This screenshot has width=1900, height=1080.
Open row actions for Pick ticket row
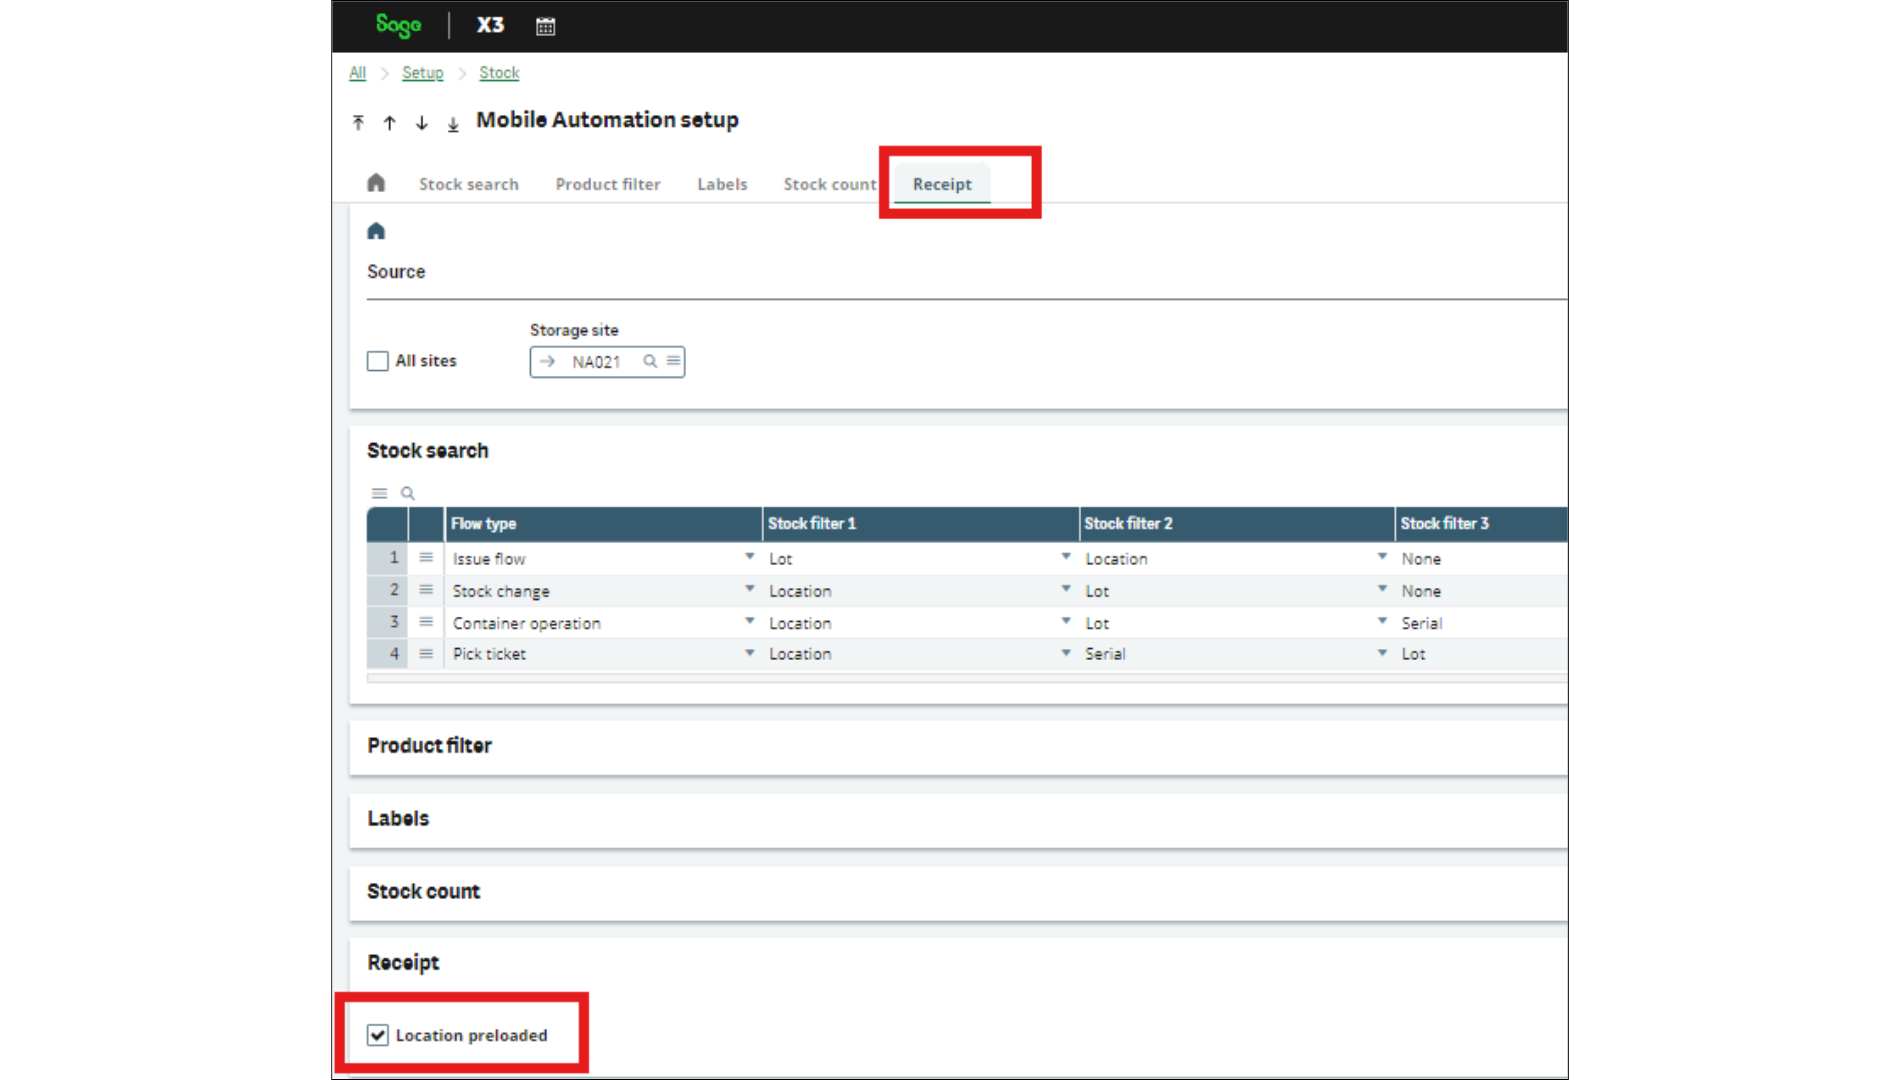[426, 654]
